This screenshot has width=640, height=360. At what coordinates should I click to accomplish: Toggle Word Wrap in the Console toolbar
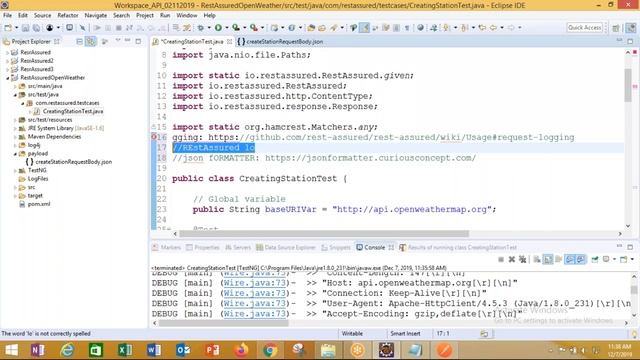(558, 260)
